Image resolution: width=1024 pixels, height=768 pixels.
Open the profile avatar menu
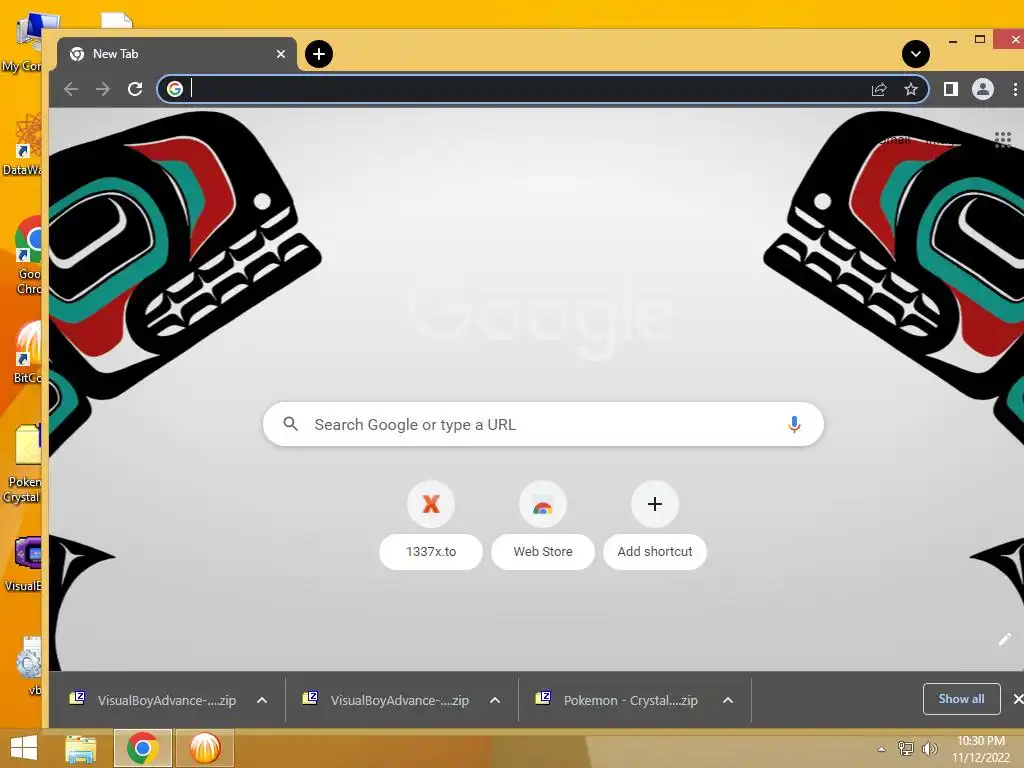(983, 89)
